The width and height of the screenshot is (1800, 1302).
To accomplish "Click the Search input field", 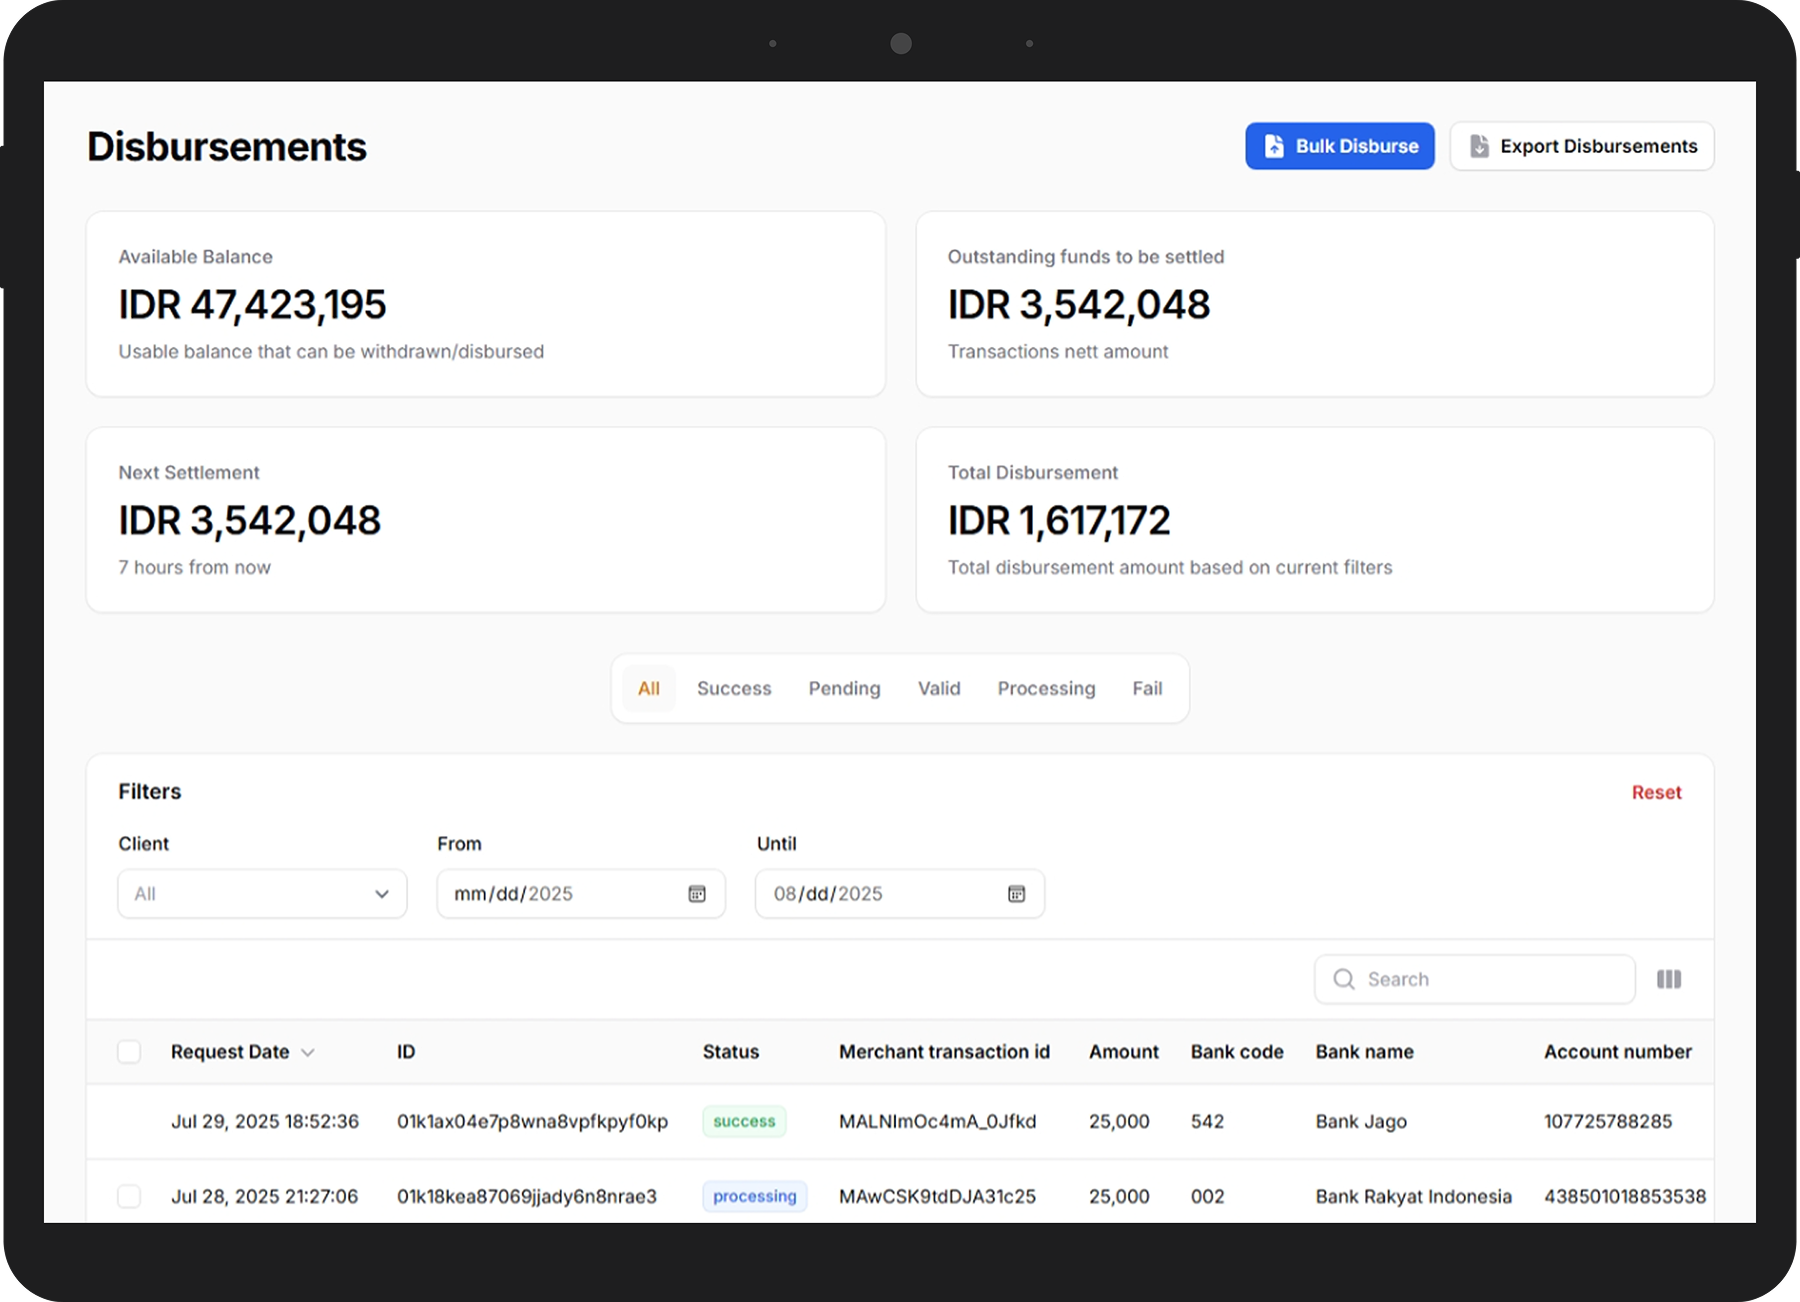I will tap(1490, 979).
